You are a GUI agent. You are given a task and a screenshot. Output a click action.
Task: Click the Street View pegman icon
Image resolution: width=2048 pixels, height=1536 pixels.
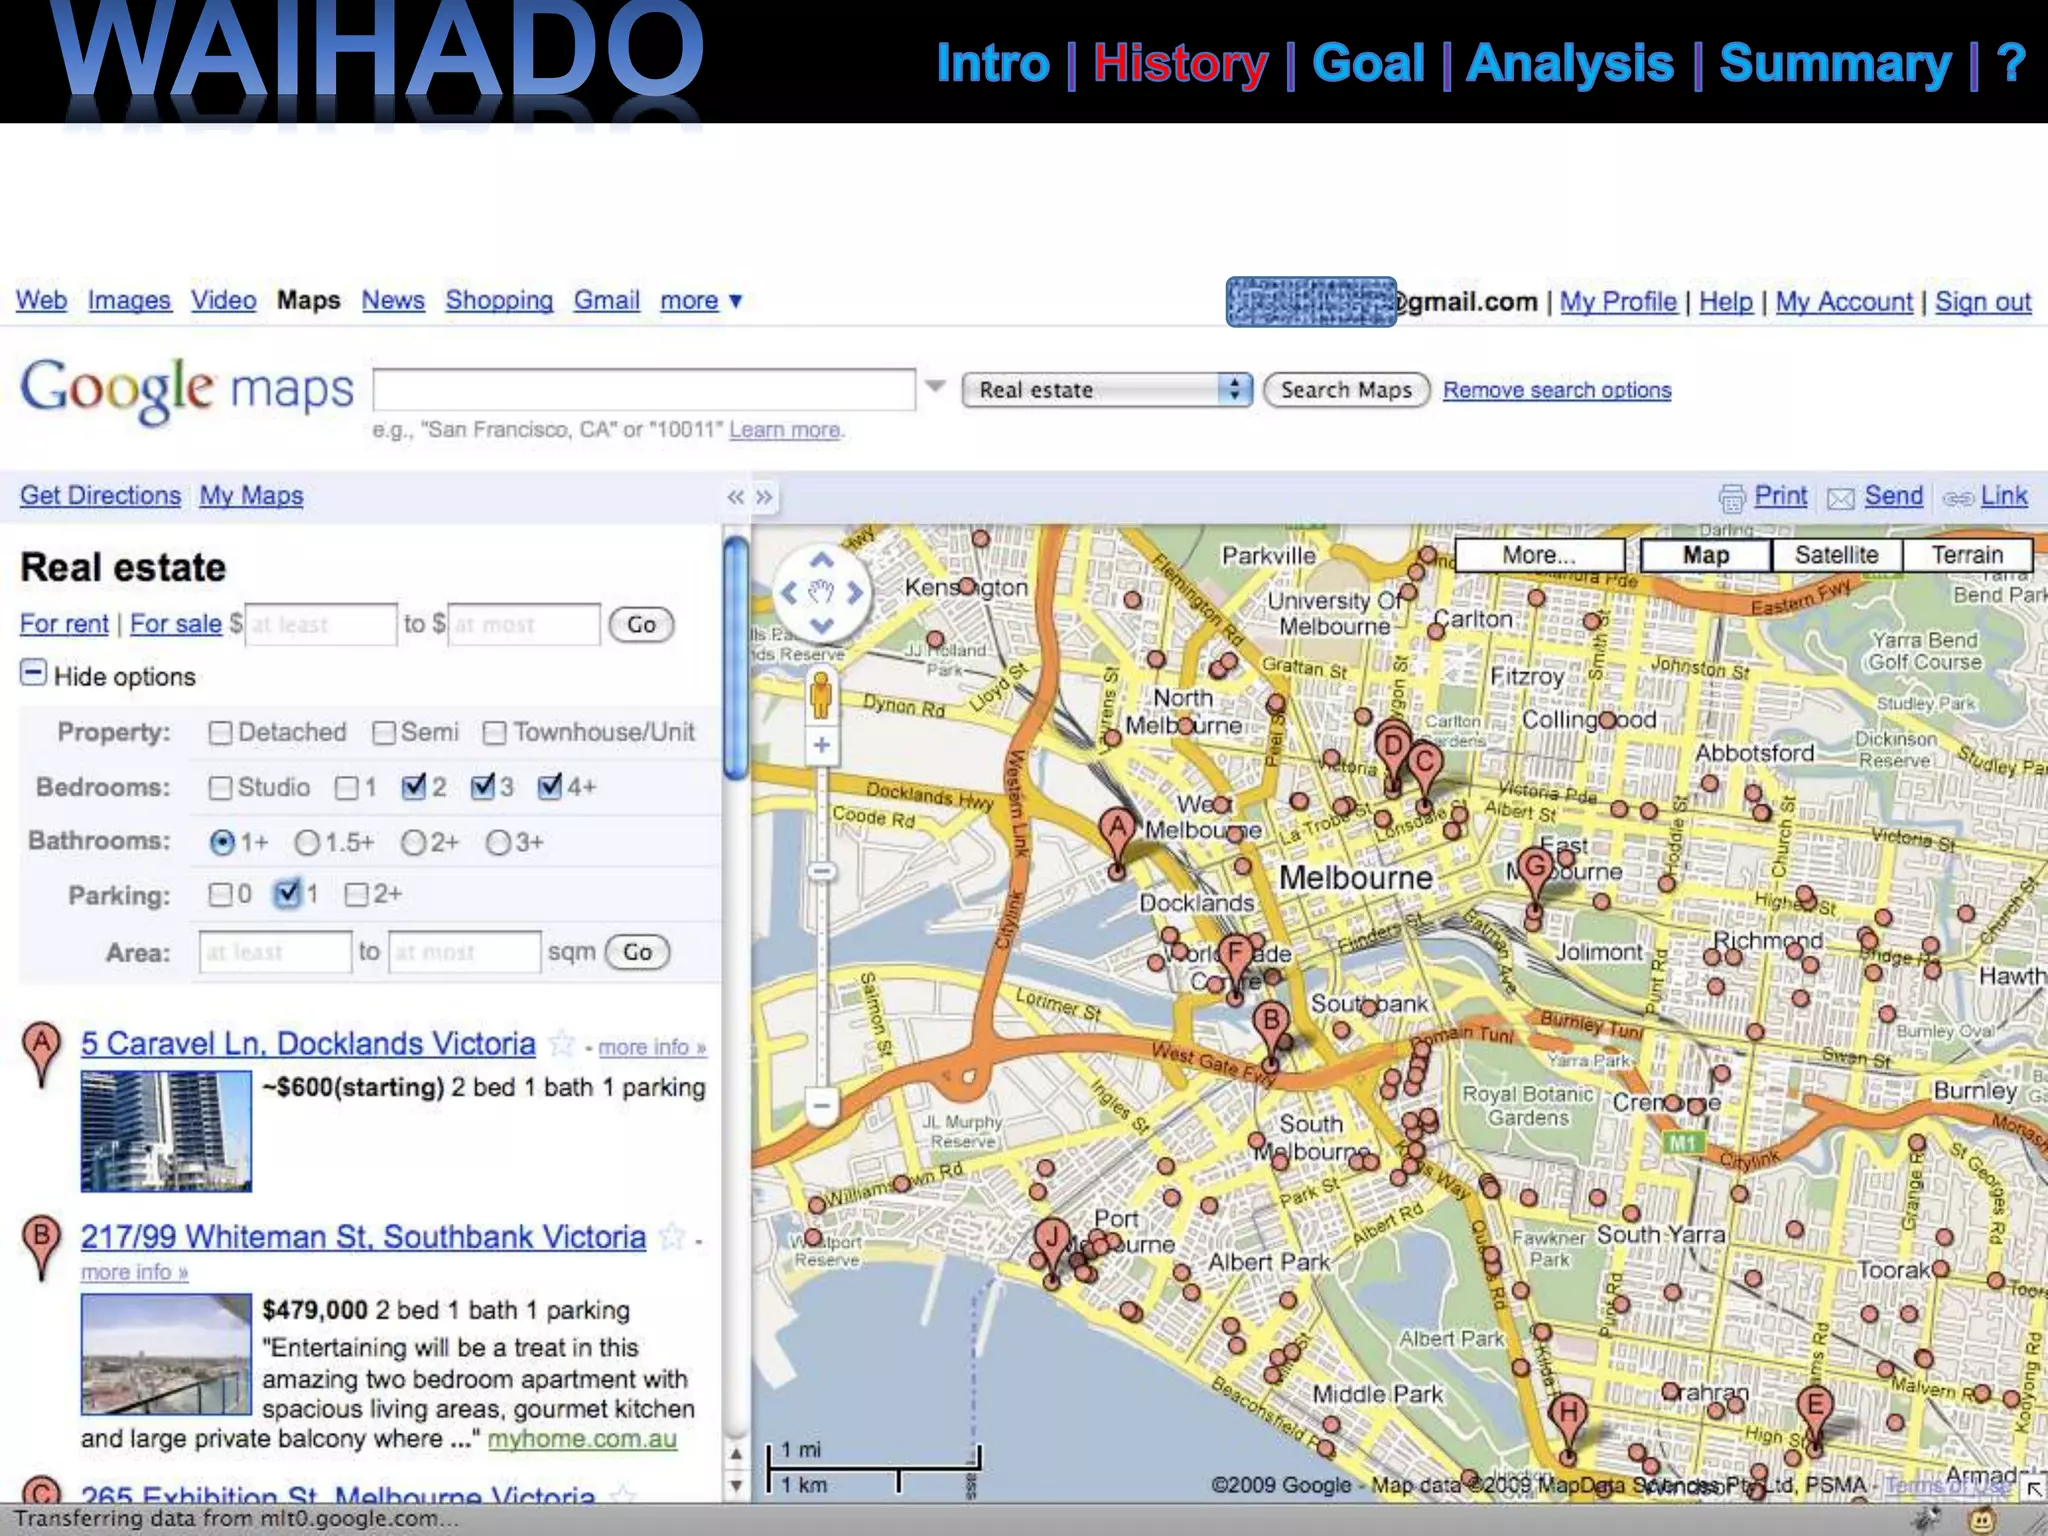(821, 694)
